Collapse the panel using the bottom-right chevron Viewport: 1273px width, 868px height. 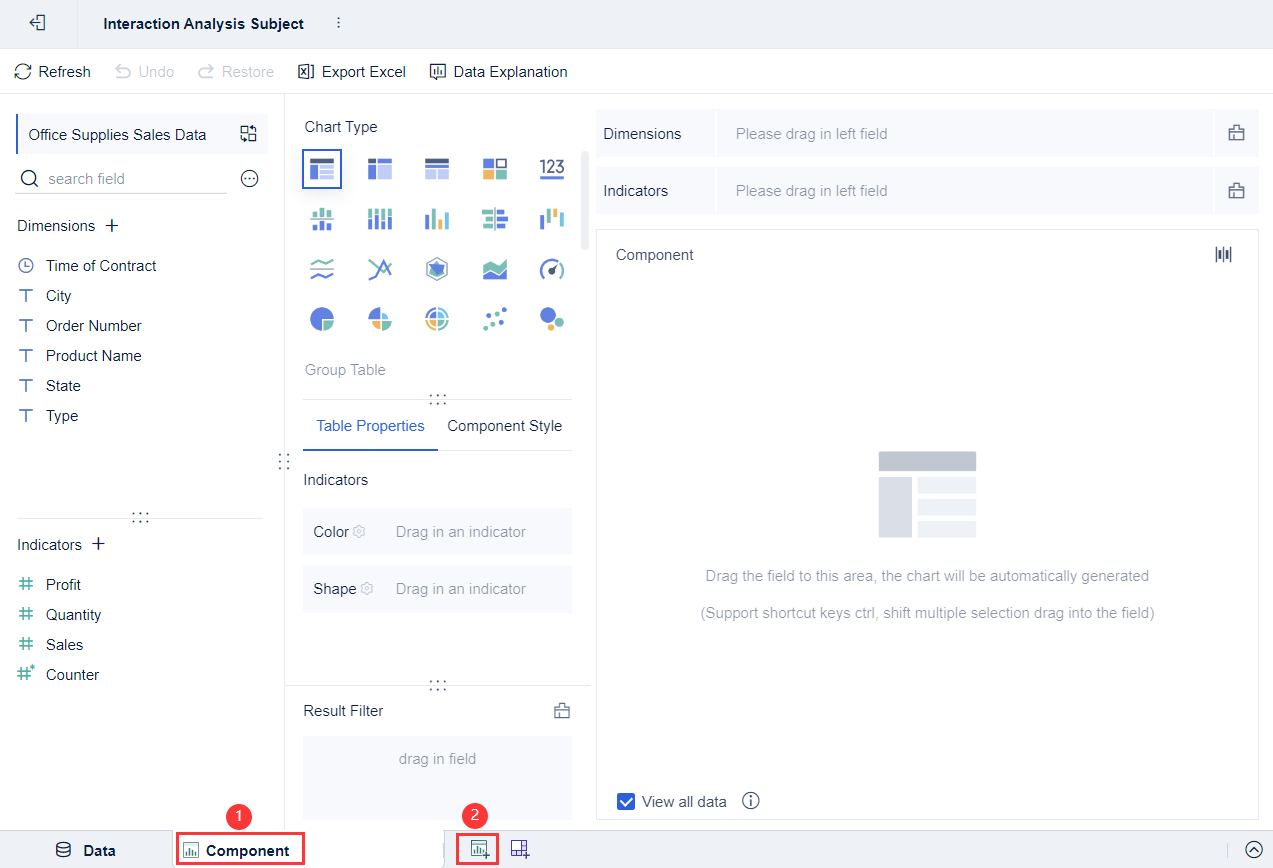click(x=1255, y=848)
